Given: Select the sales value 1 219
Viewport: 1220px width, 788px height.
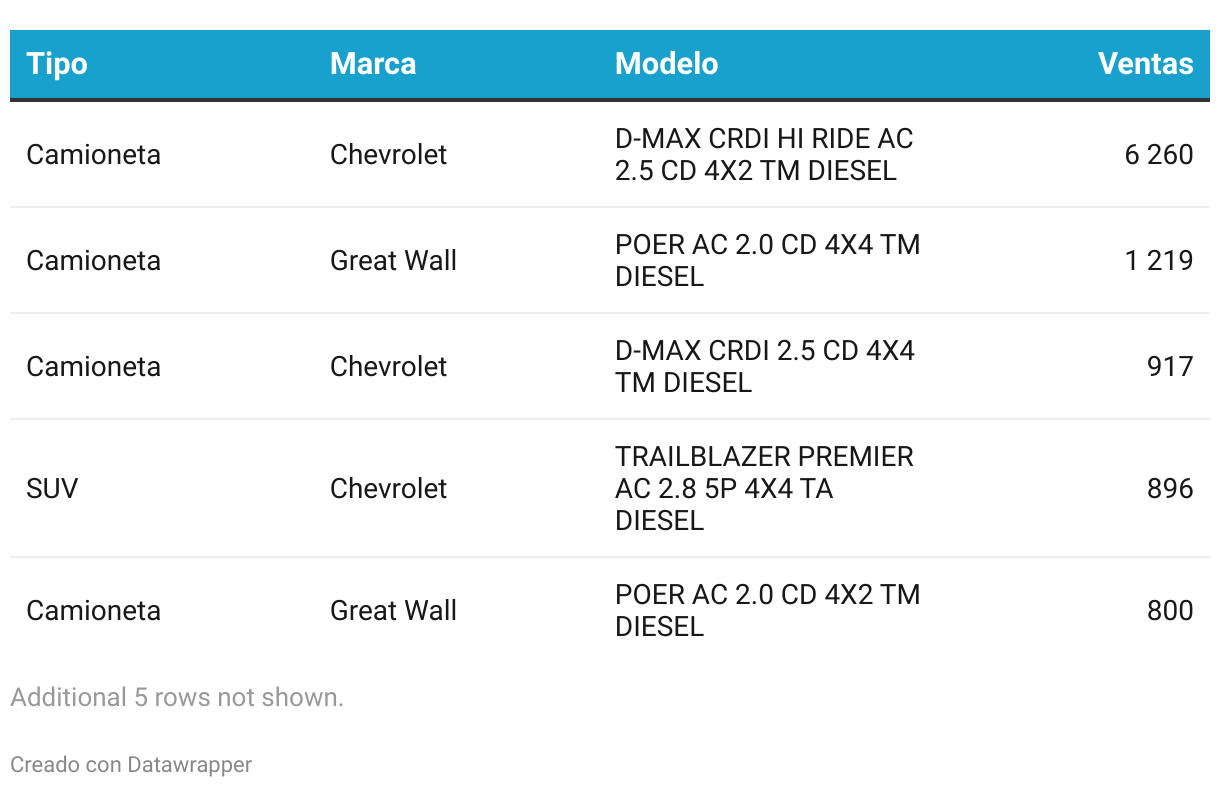Looking at the screenshot, I should click(x=1158, y=260).
